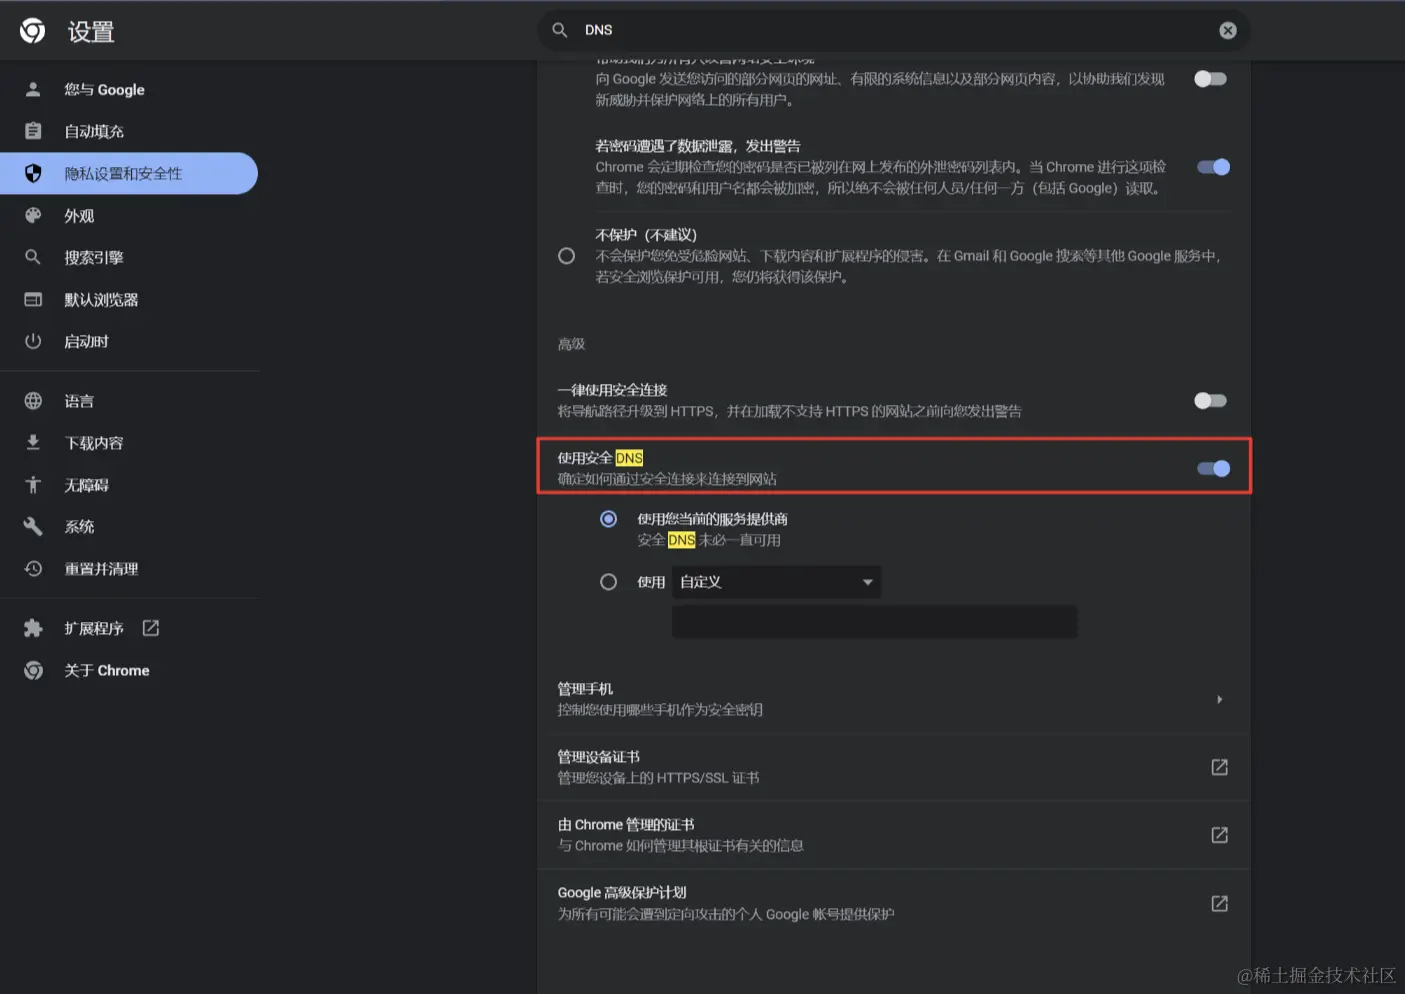This screenshot has height=994, width=1405.
Task: Click the Chrome icon for 关于 Chrome
Action: pyautogui.click(x=33, y=670)
